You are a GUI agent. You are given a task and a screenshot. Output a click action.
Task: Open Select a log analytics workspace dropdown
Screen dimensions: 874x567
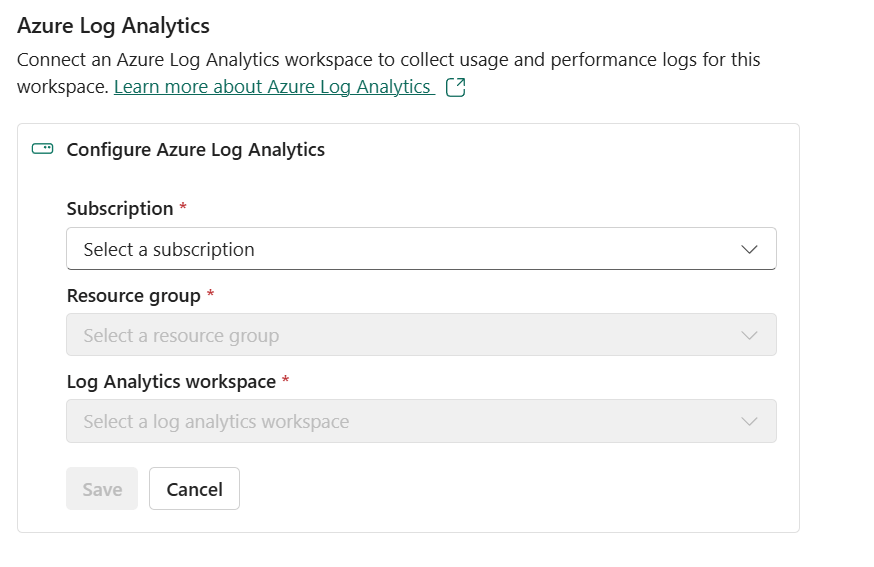(420, 421)
